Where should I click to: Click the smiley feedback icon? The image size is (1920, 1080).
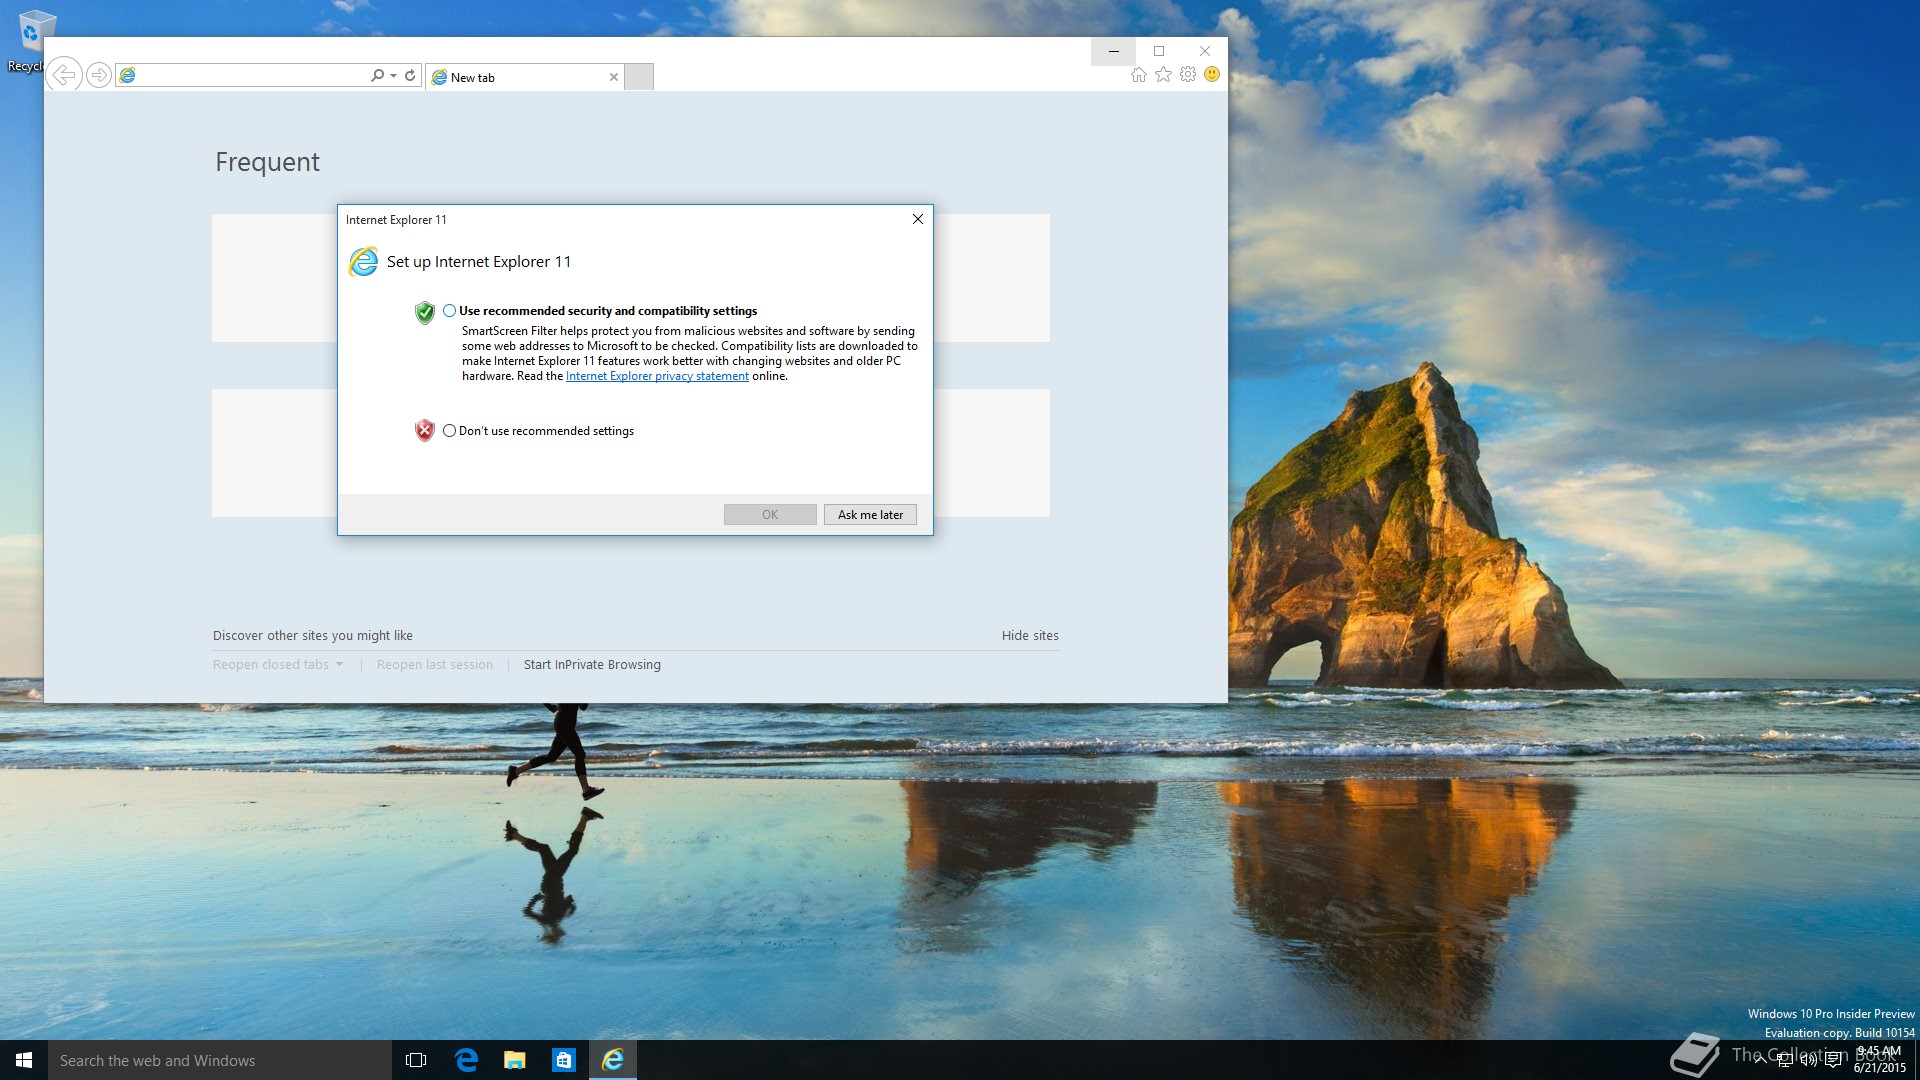[x=1212, y=74]
